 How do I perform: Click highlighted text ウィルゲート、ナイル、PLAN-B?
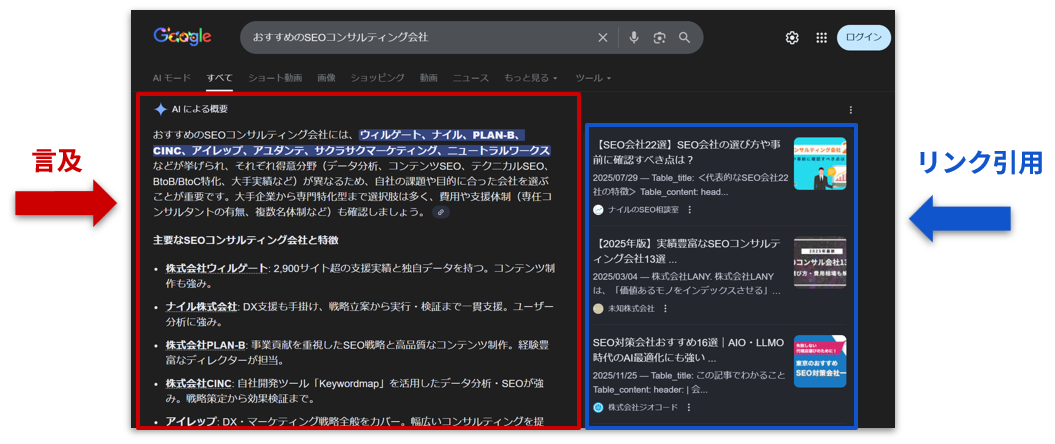click(x=442, y=134)
